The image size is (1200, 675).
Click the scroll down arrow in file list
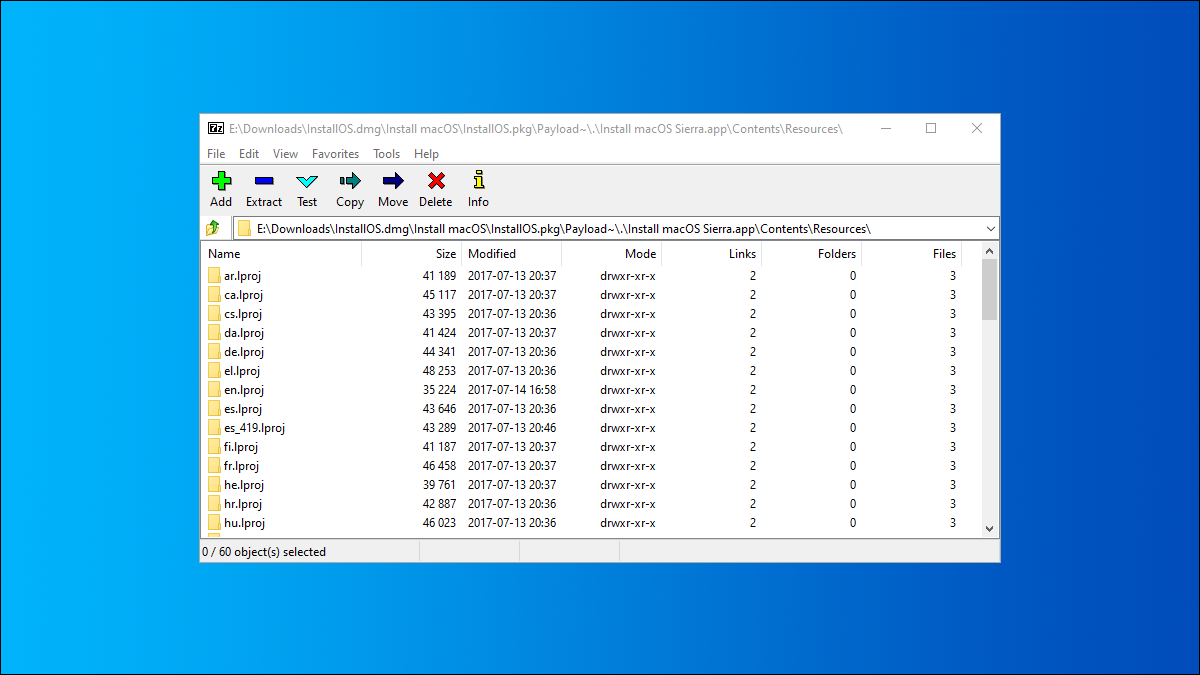point(989,528)
